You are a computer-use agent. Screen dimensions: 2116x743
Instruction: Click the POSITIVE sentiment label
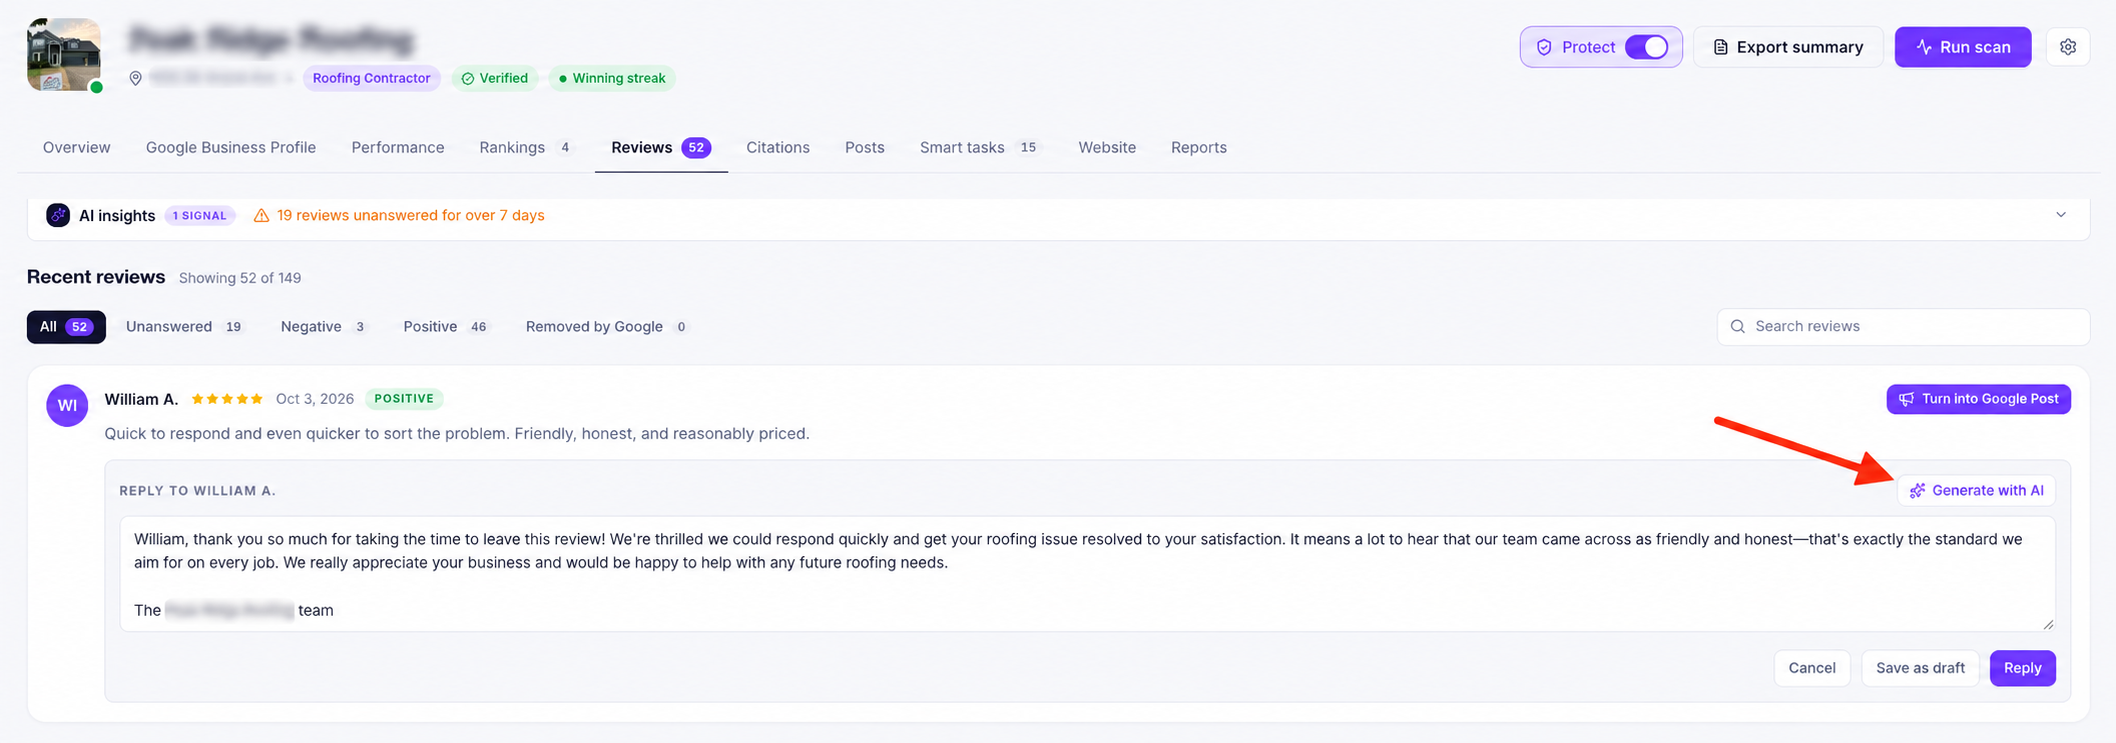[x=404, y=399]
